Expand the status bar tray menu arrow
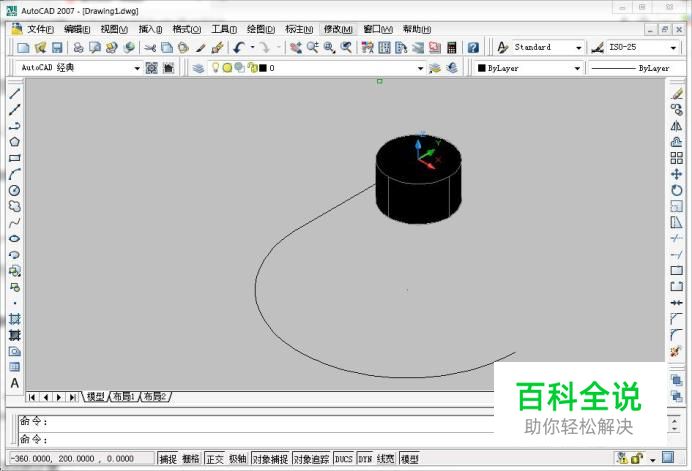 653,460
